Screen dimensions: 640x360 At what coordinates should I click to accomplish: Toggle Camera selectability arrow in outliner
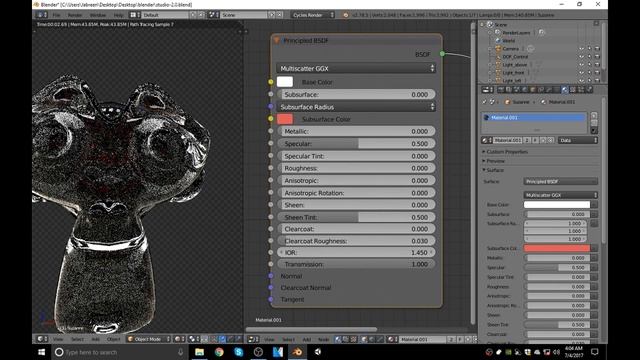[x=589, y=49]
